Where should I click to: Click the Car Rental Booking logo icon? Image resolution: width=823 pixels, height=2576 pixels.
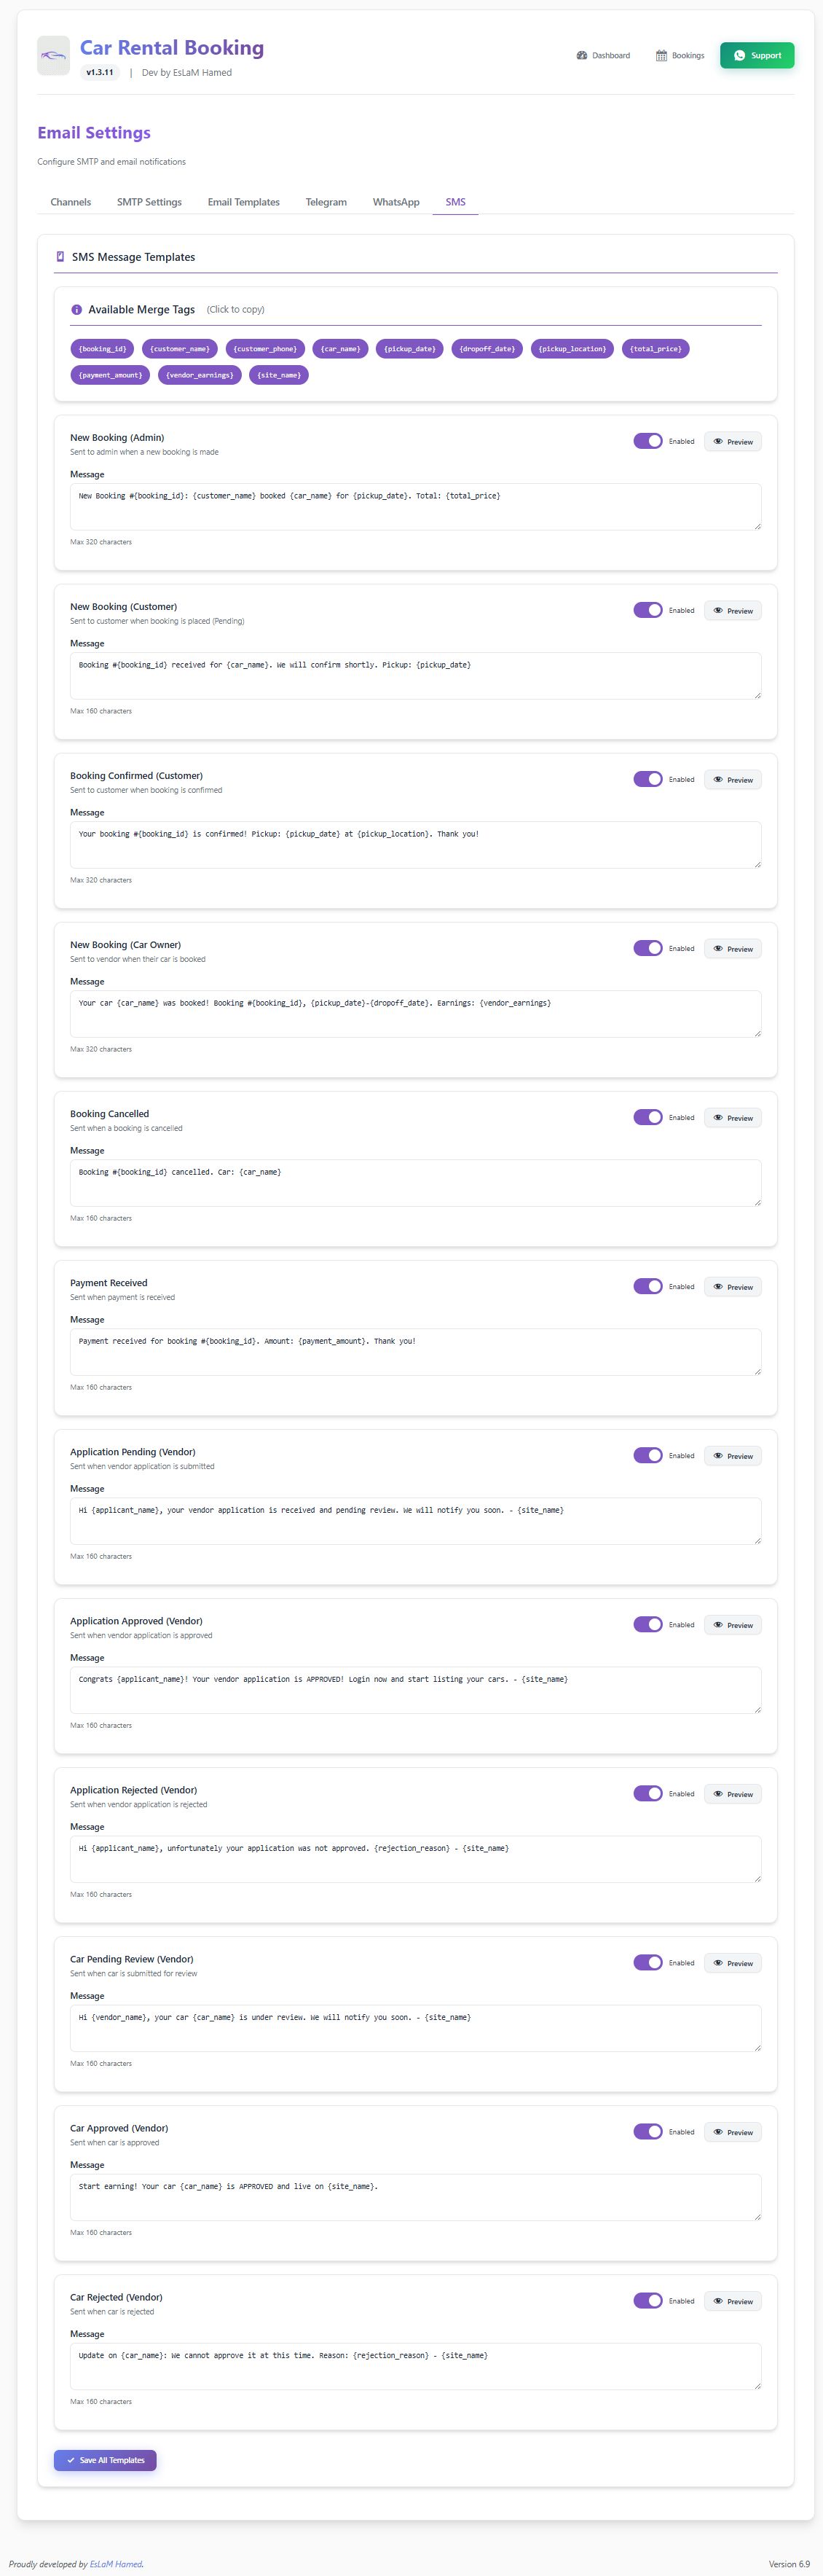pyautogui.click(x=53, y=56)
